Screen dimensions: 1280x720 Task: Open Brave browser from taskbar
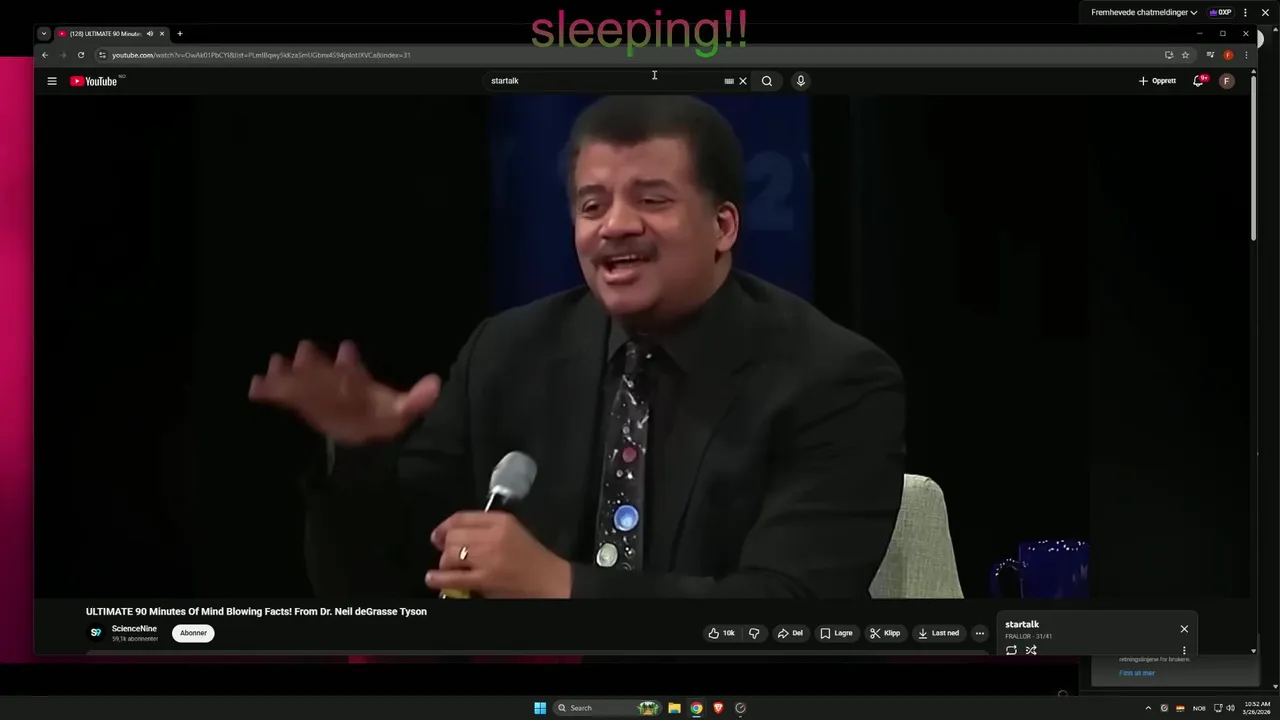pyautogui.click(x=718, y=708)
